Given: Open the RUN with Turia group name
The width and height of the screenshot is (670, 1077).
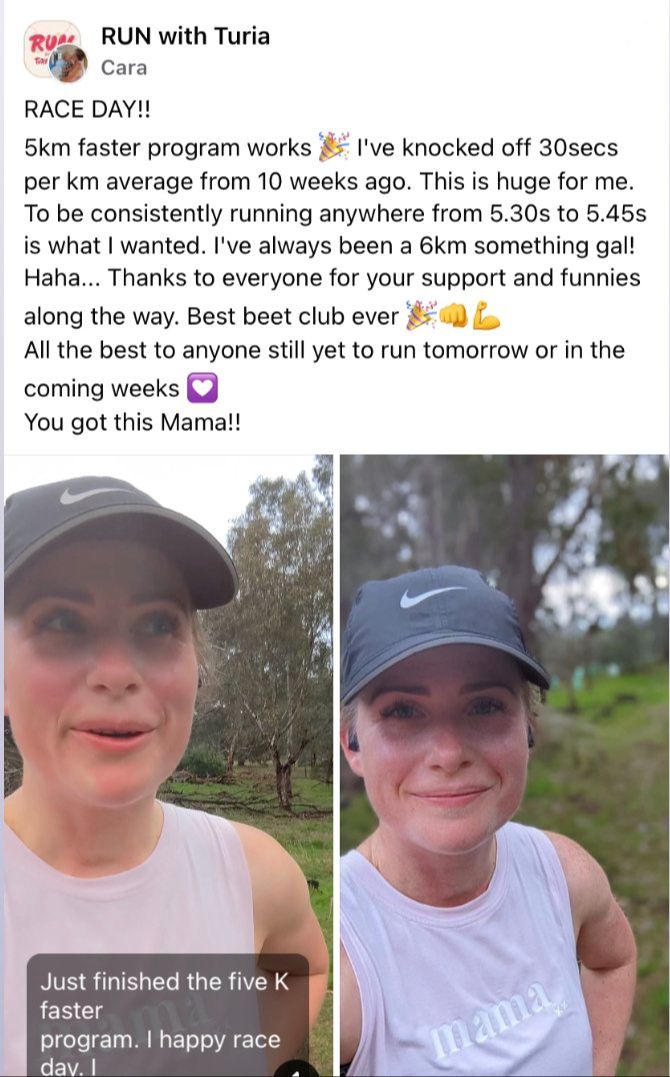Looking at the screenshot, I should 185,36.
